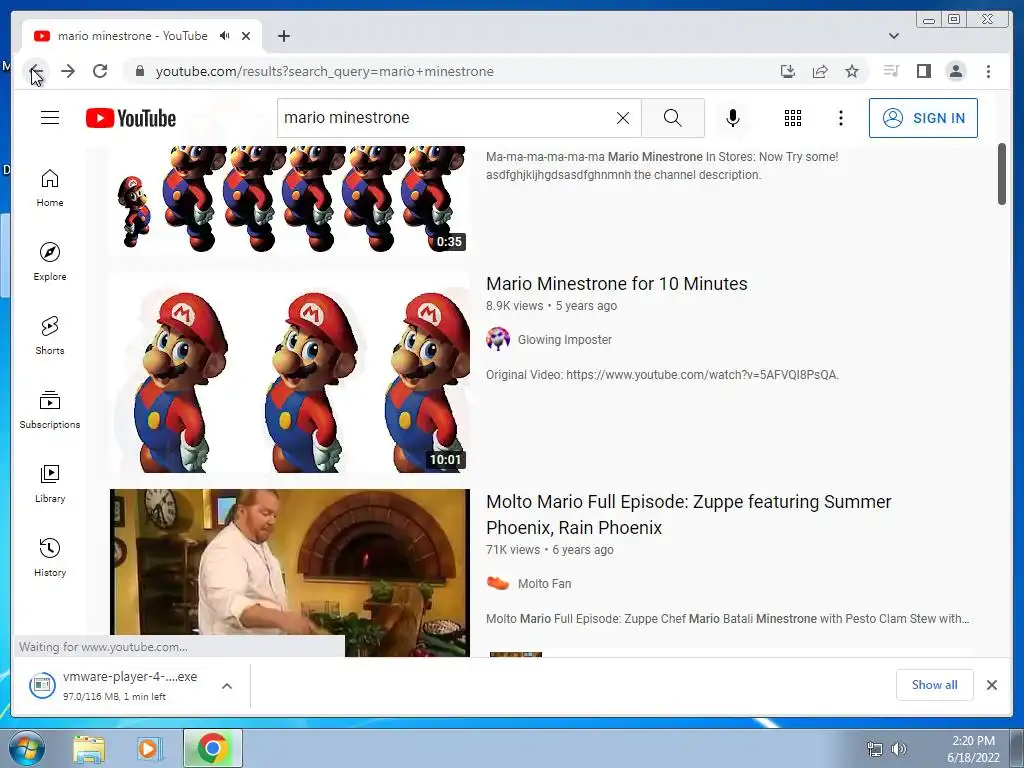Click the Chrome taskbar icon
The width and height of the screenshot is (1024, 768).
click(212, 748)
